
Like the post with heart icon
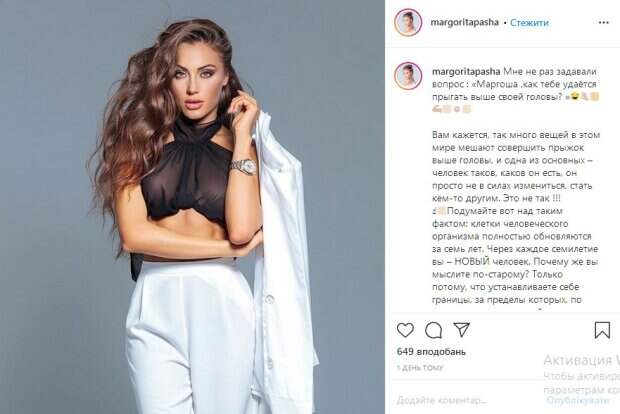[405, 330]
